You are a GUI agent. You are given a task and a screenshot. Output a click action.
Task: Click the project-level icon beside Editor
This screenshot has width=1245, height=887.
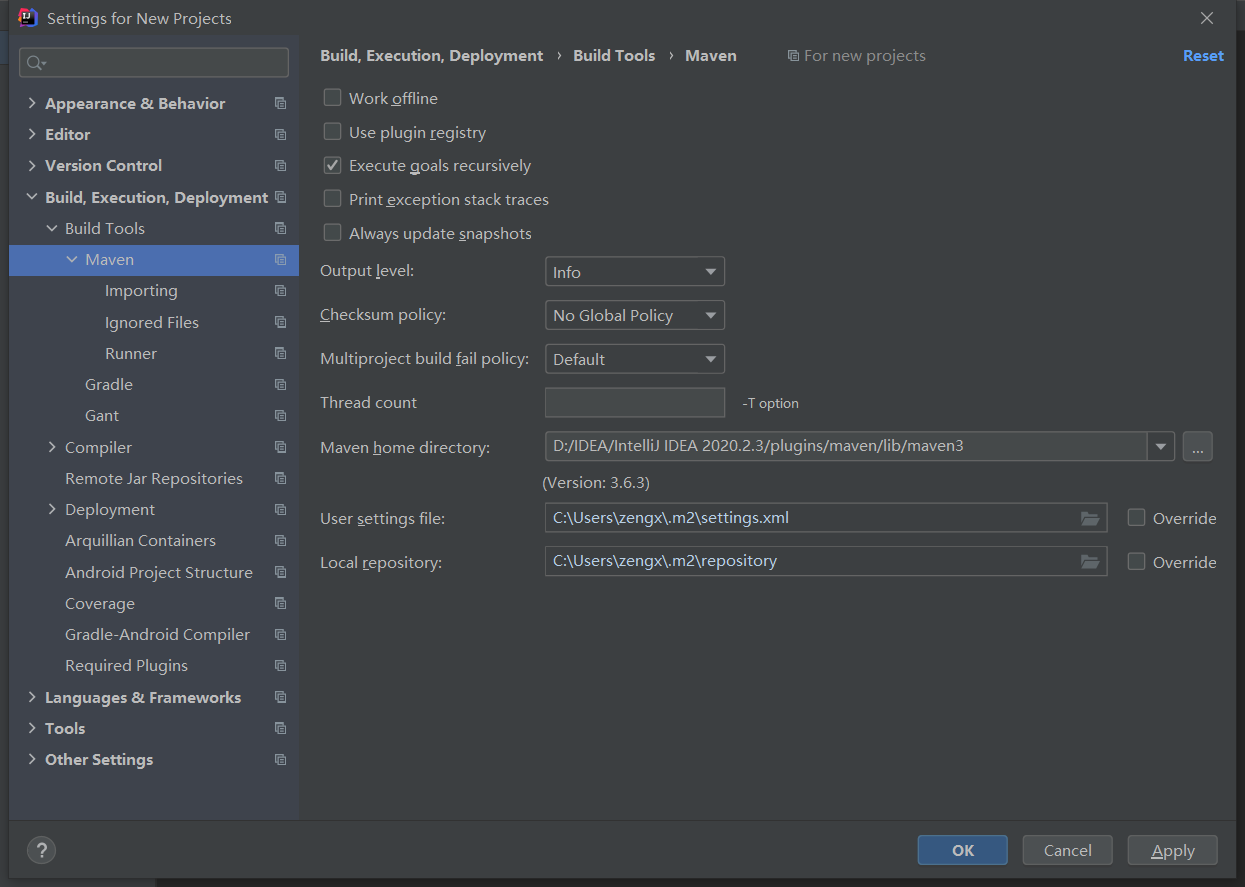[280, 134]
